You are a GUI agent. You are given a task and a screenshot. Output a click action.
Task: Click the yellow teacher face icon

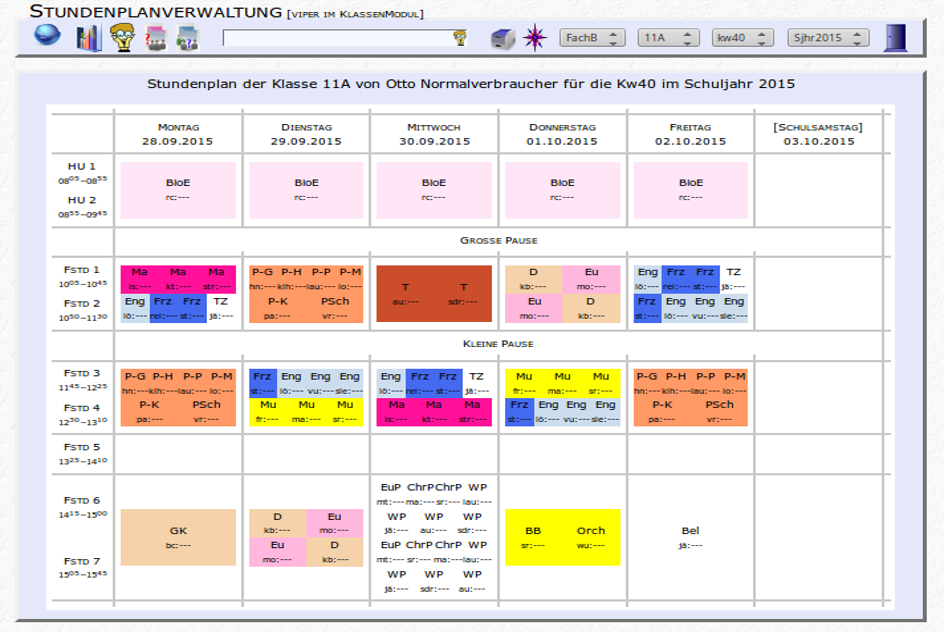pos(122,38)
